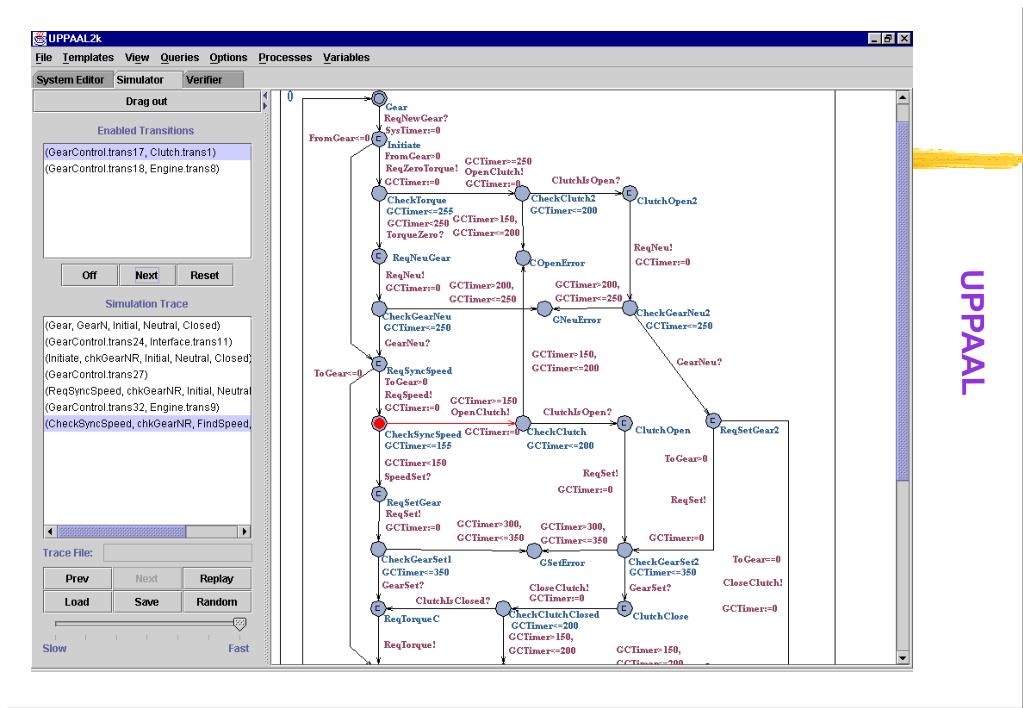Screen dimensions: 1023x708
Task: Click the Random button
Action: click(x=217, y=602)
